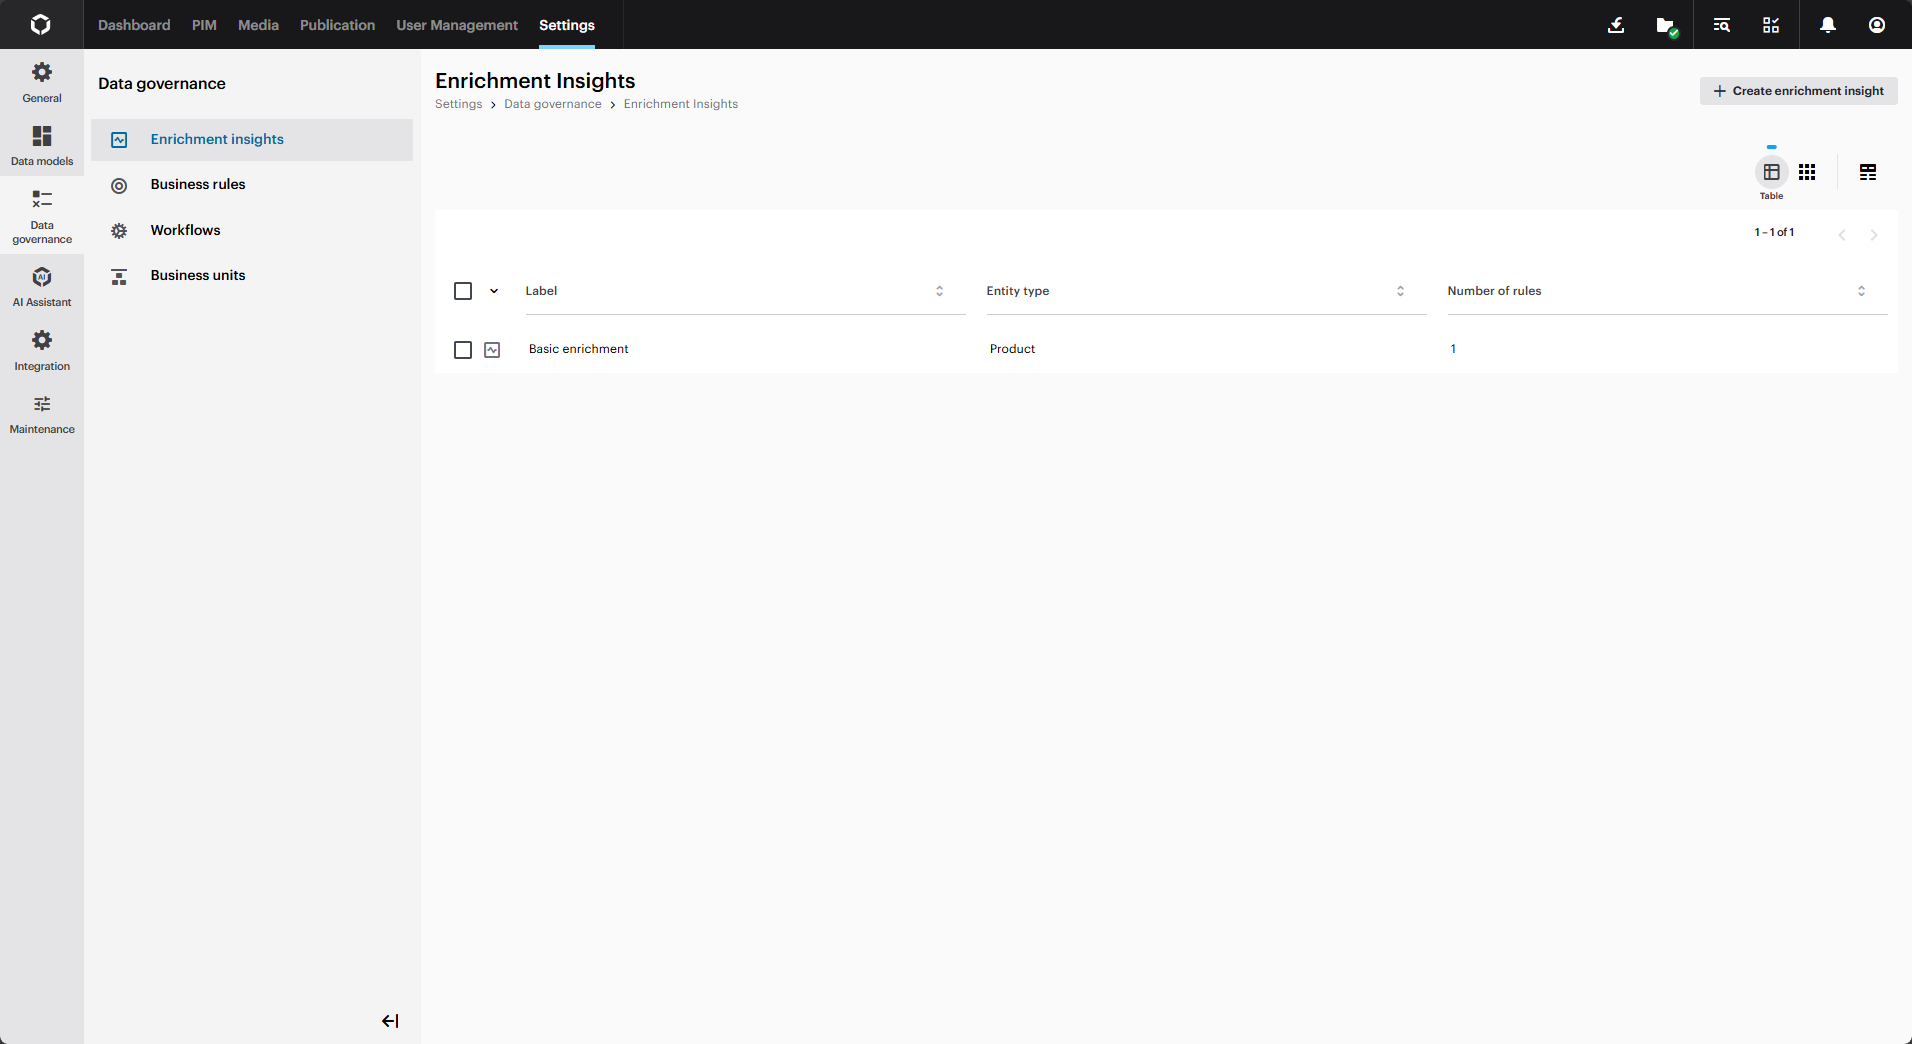Screen dimensions: 1912x1044
Task: Open the user account avatar icon
Action: tap(1877, 25)
